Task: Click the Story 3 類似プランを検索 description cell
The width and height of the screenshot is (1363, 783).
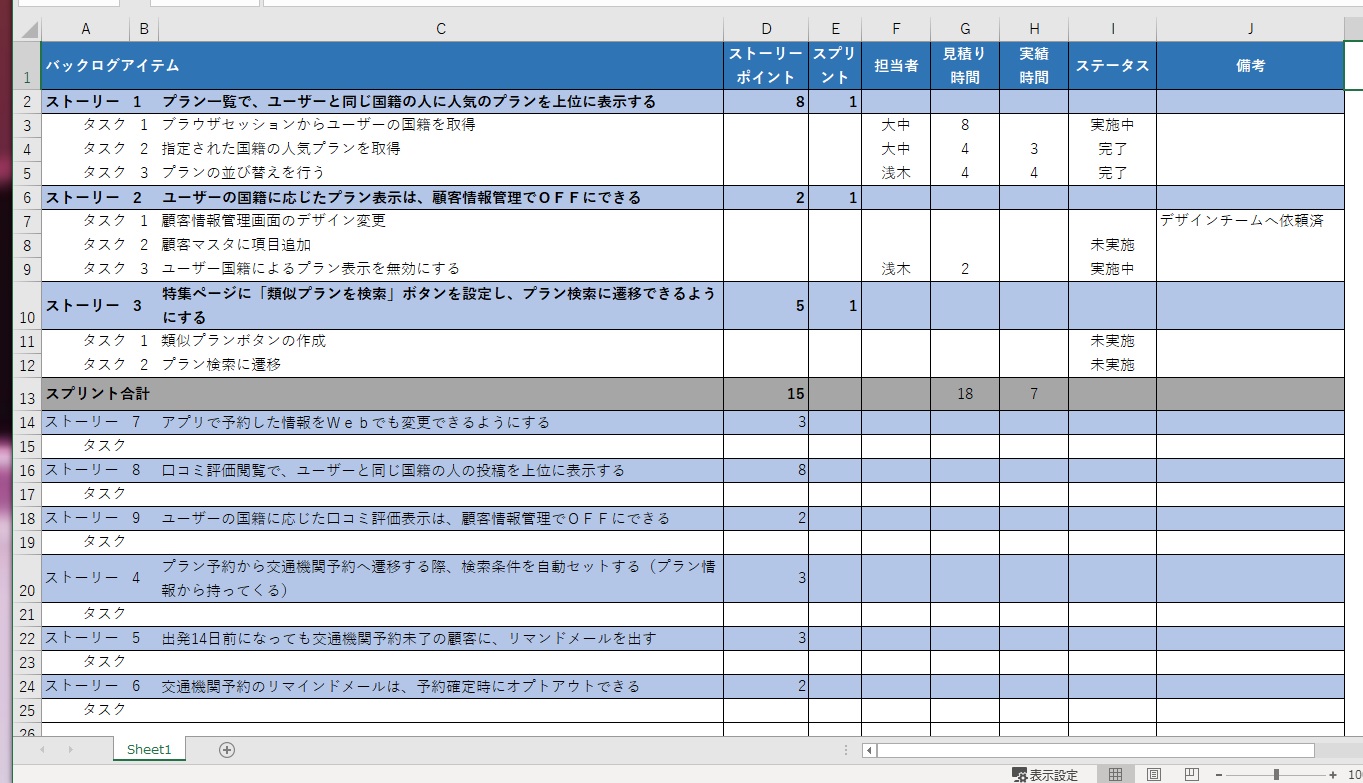Action: click(x=441, y=306)
